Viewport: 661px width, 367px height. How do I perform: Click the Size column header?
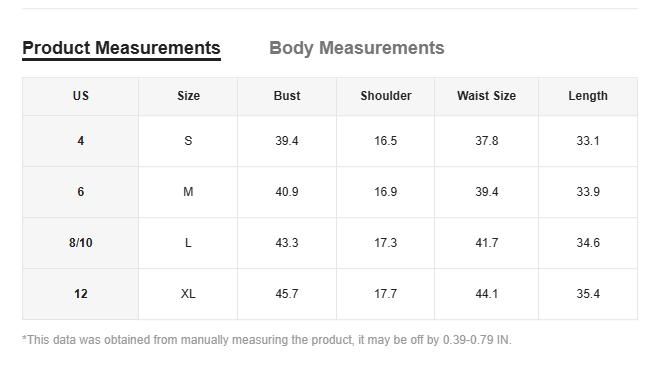(x=188, y=96)
